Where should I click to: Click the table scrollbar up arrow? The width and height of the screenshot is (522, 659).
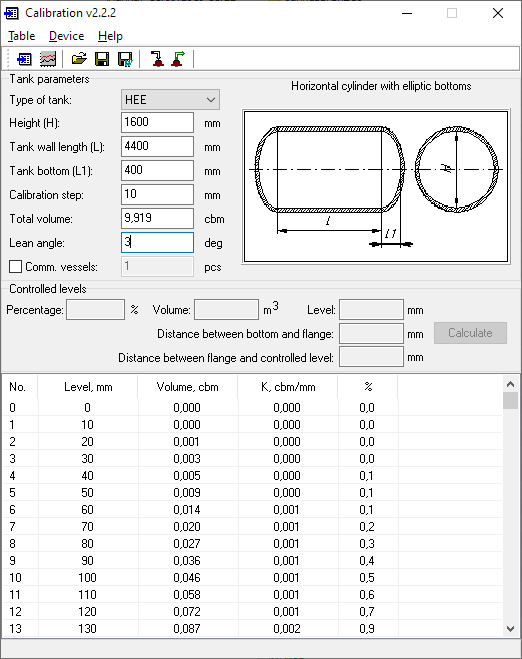511,384
